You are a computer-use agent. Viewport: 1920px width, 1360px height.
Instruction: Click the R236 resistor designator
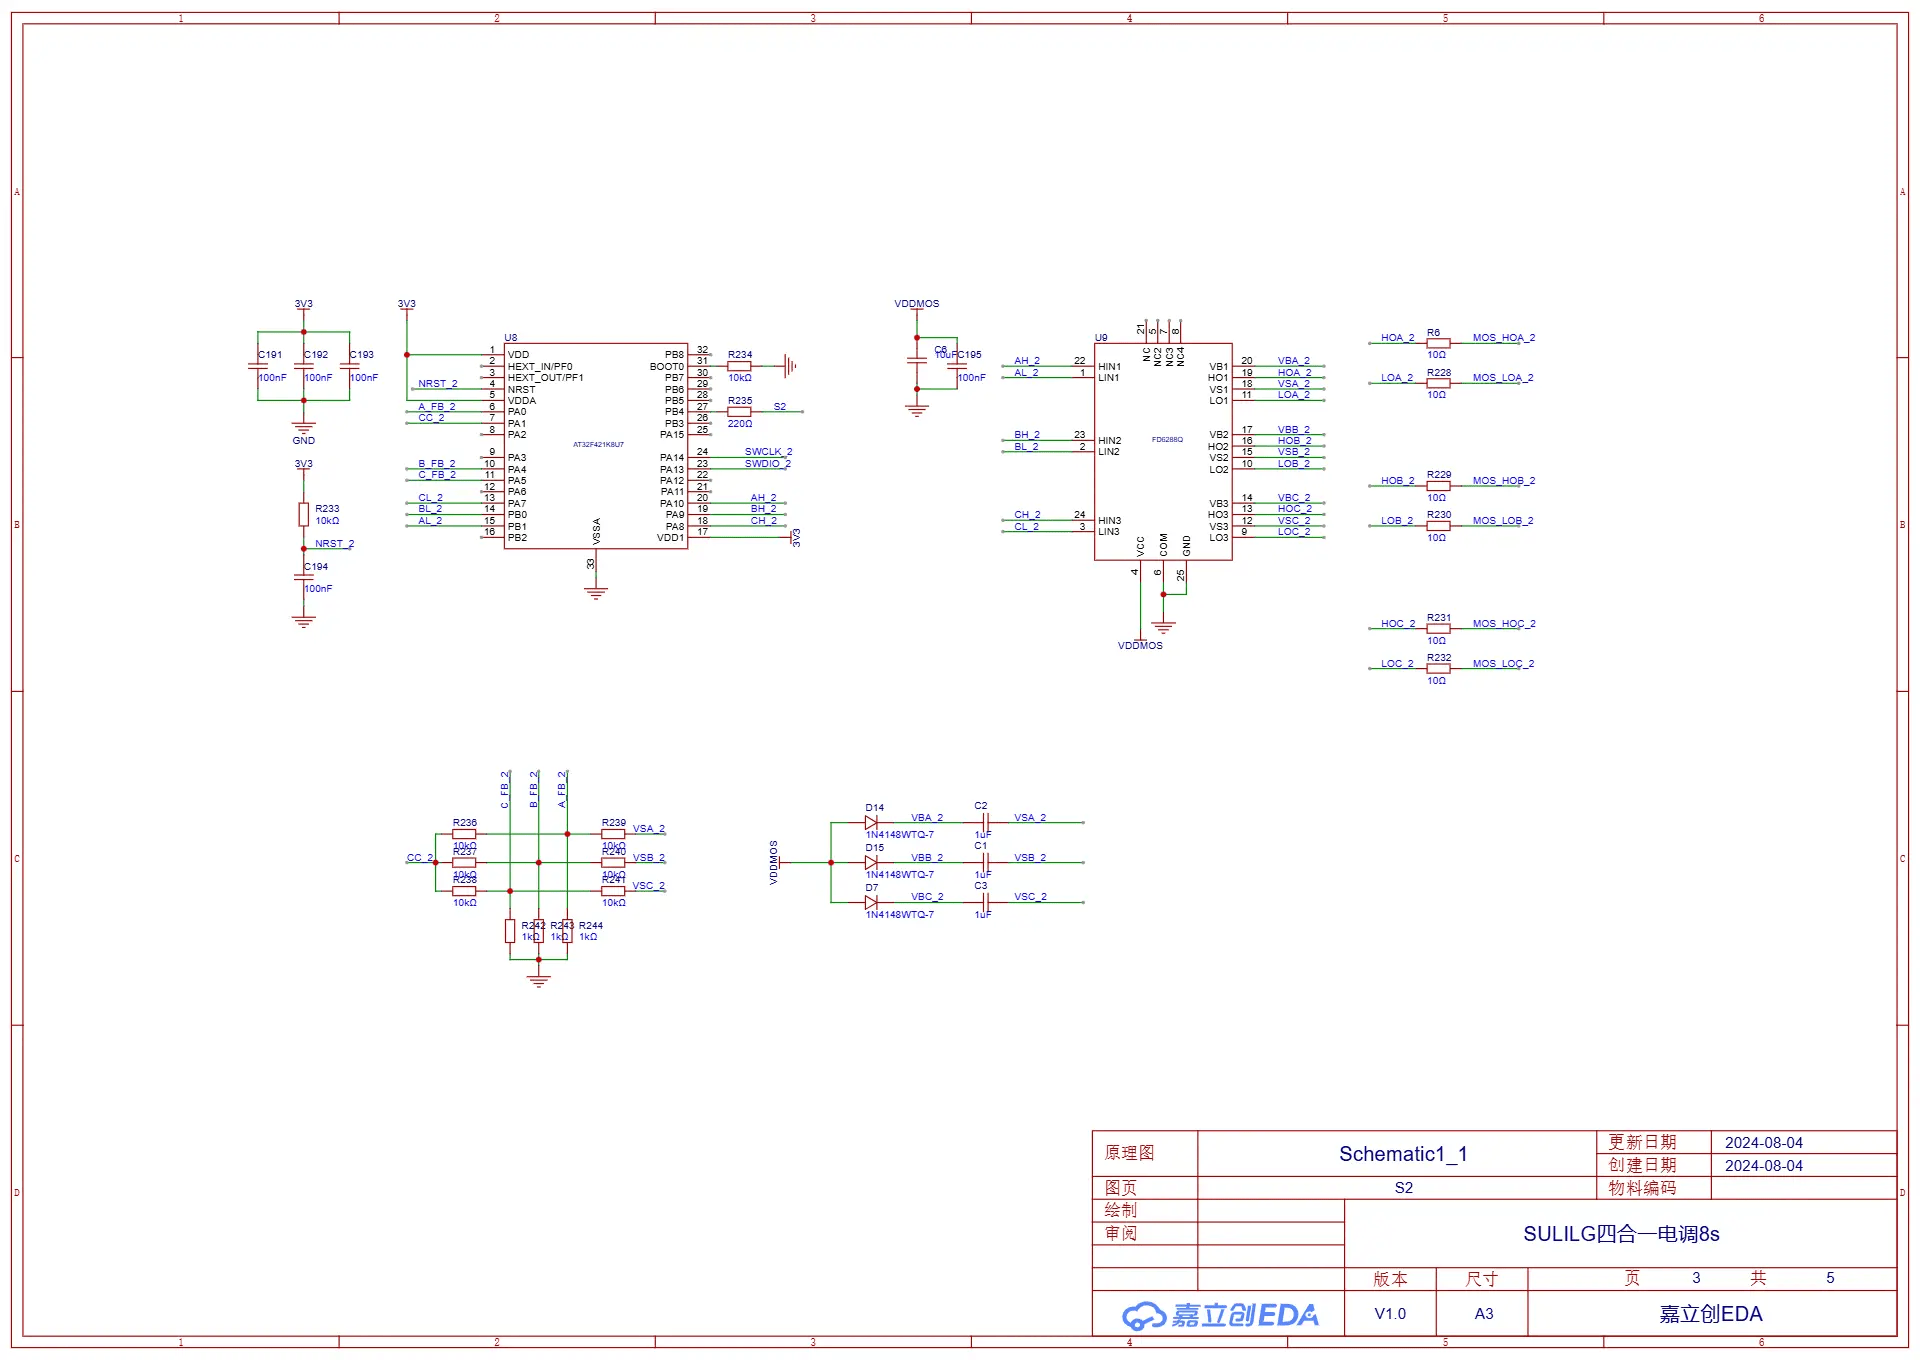pyautogui.click(x=465, y=823)
